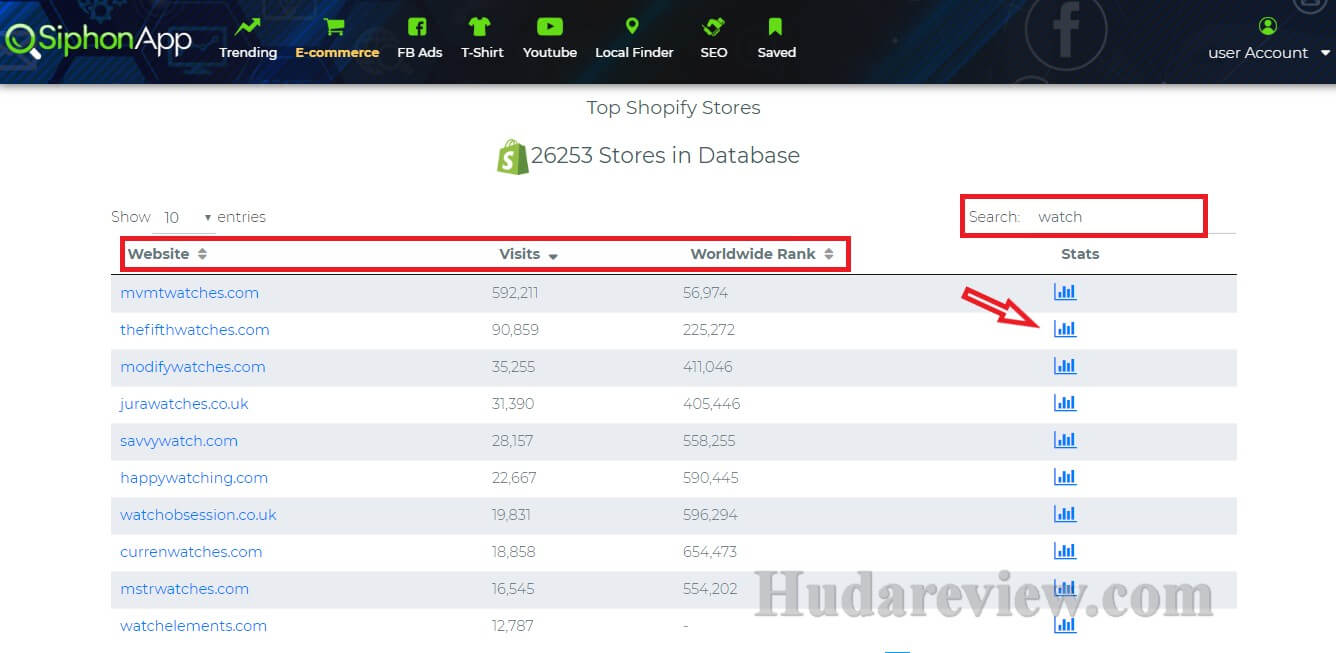Select the 411,046 worldwide rank value
Viewport: 1336px width, 653px height.
[x=708, y=367]
